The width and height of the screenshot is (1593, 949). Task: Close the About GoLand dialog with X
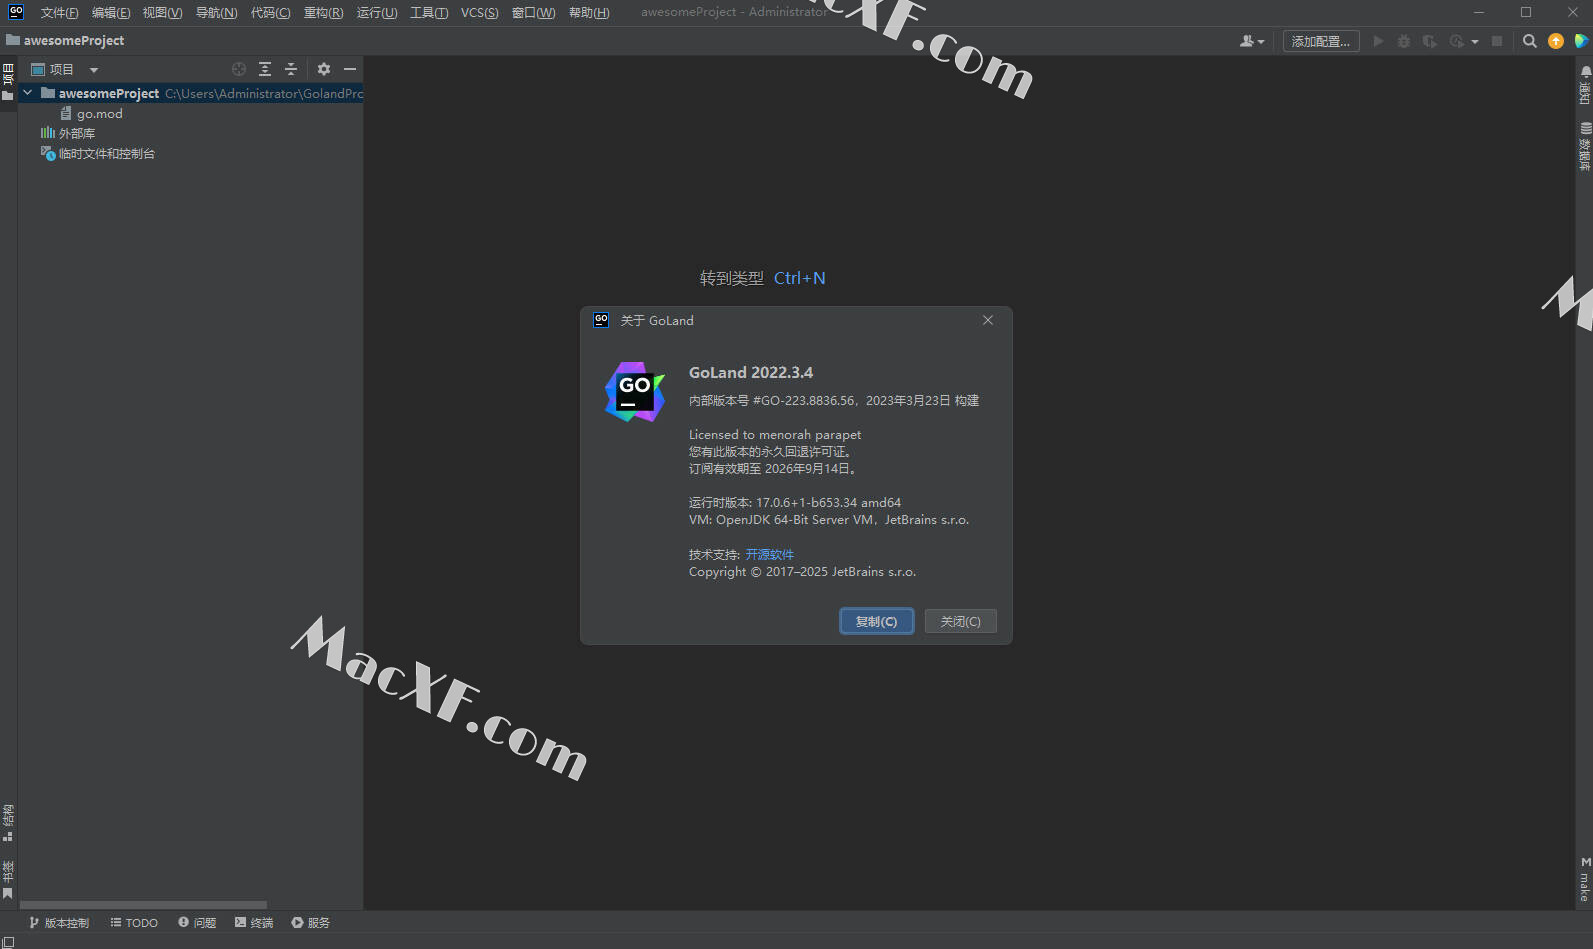(988, 320)
